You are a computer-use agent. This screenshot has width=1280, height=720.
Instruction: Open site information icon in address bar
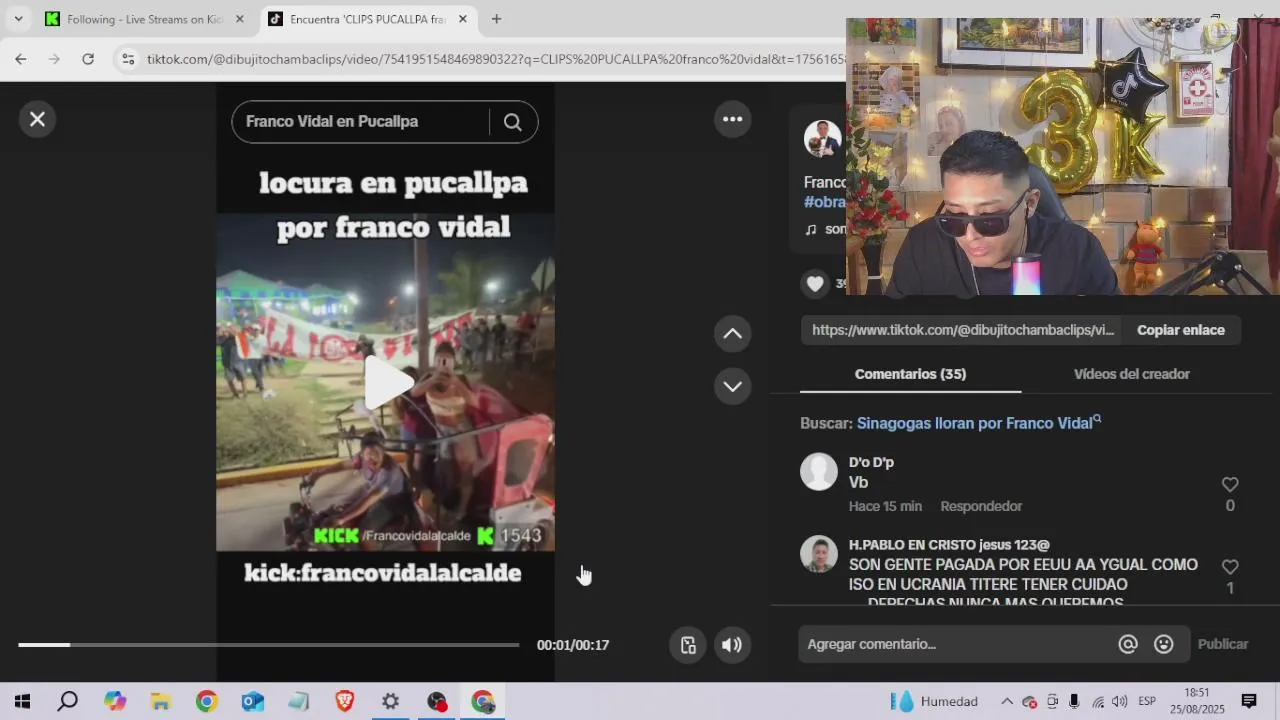click(x=128, y=60)
